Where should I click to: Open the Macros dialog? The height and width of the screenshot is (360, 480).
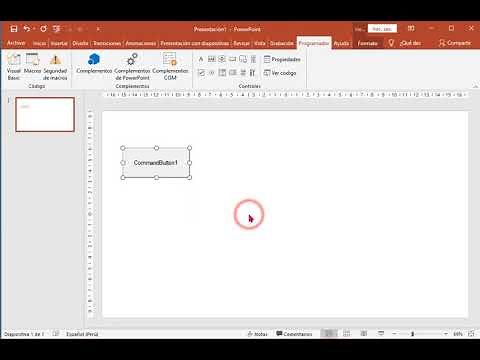click(32, 63)
